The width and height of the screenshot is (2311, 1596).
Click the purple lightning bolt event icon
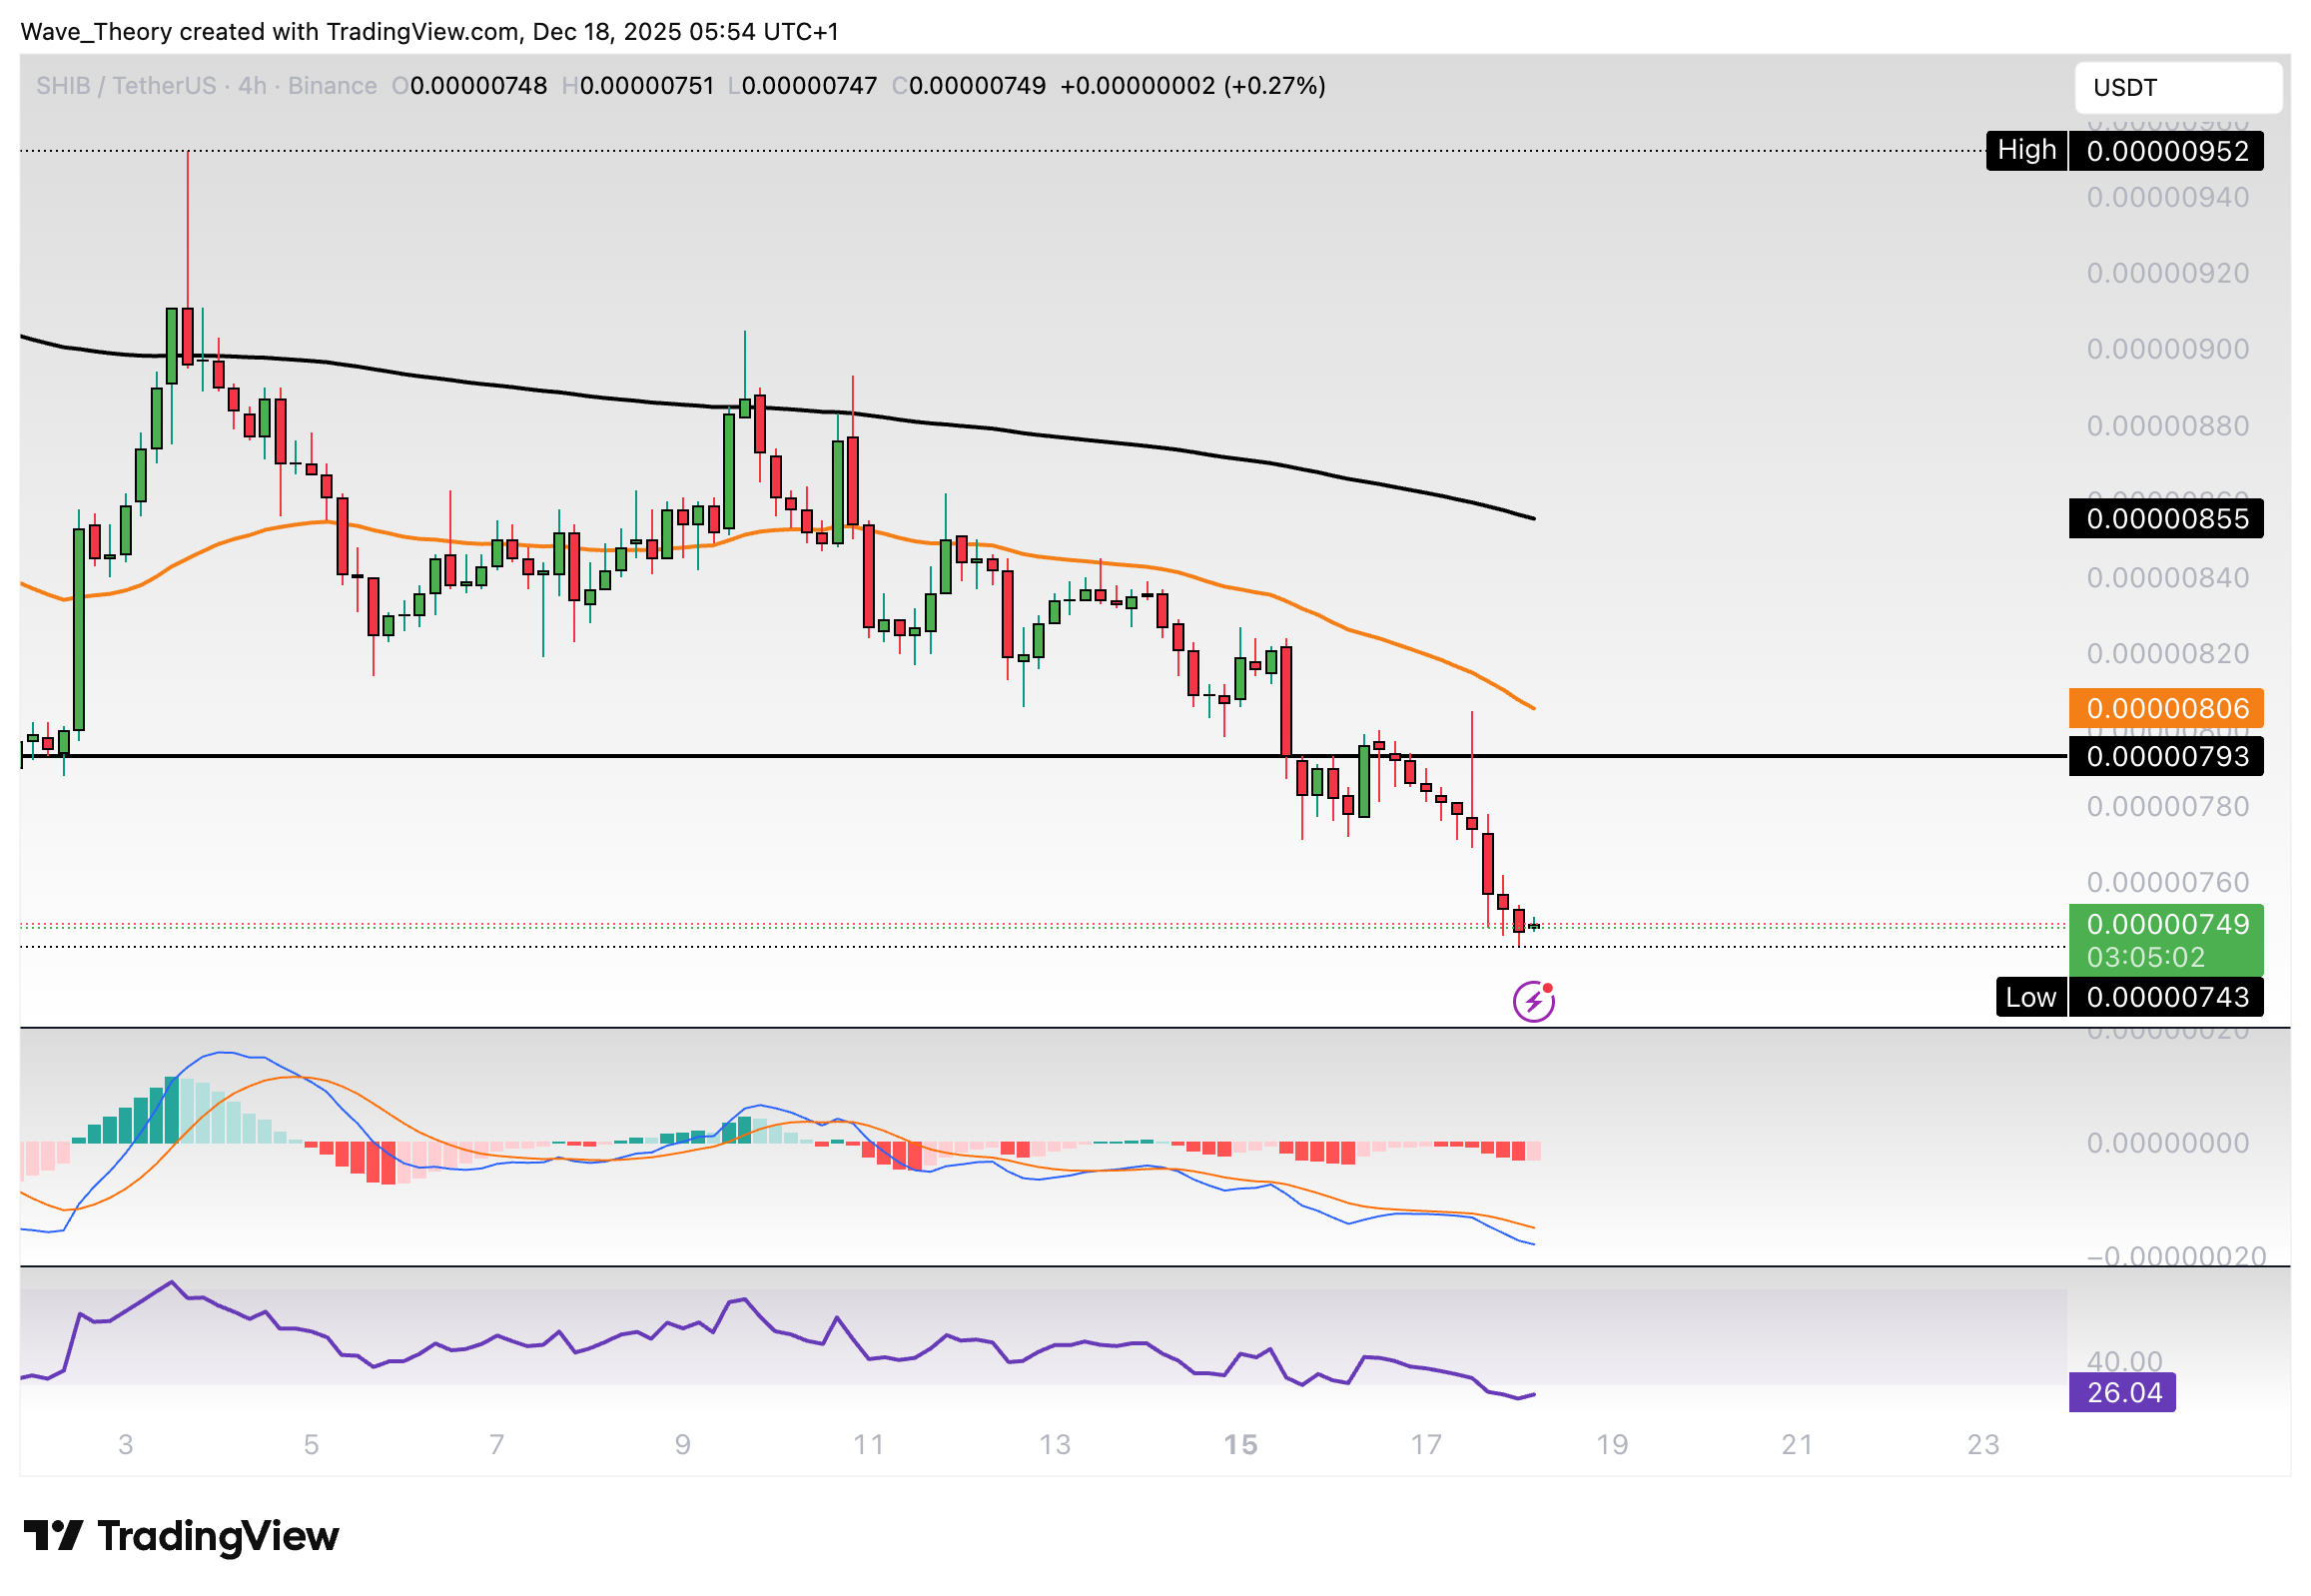(x=1532, y=1001)
